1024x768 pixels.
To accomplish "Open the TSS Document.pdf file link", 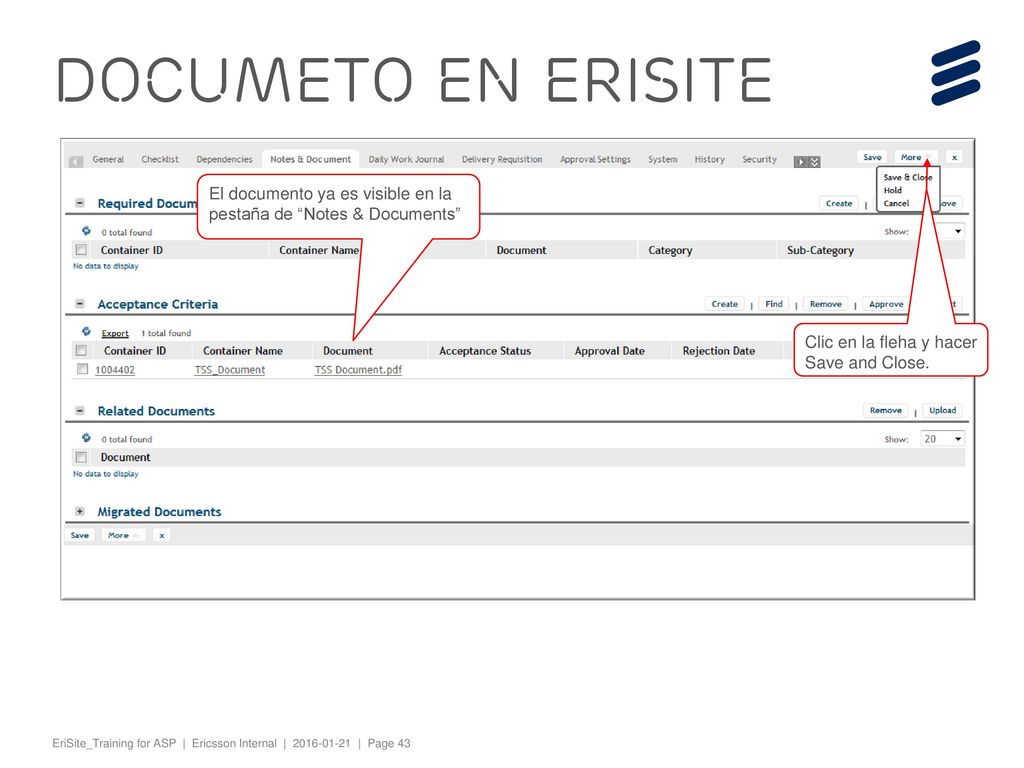I will (358, 370).
